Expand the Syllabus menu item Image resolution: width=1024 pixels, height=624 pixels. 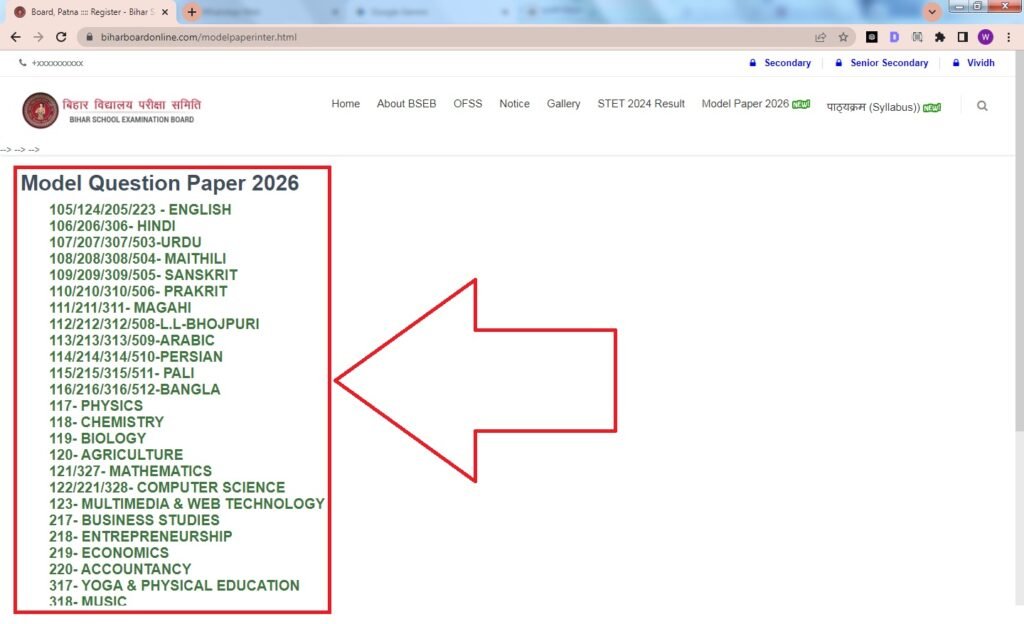pos(870,104)
